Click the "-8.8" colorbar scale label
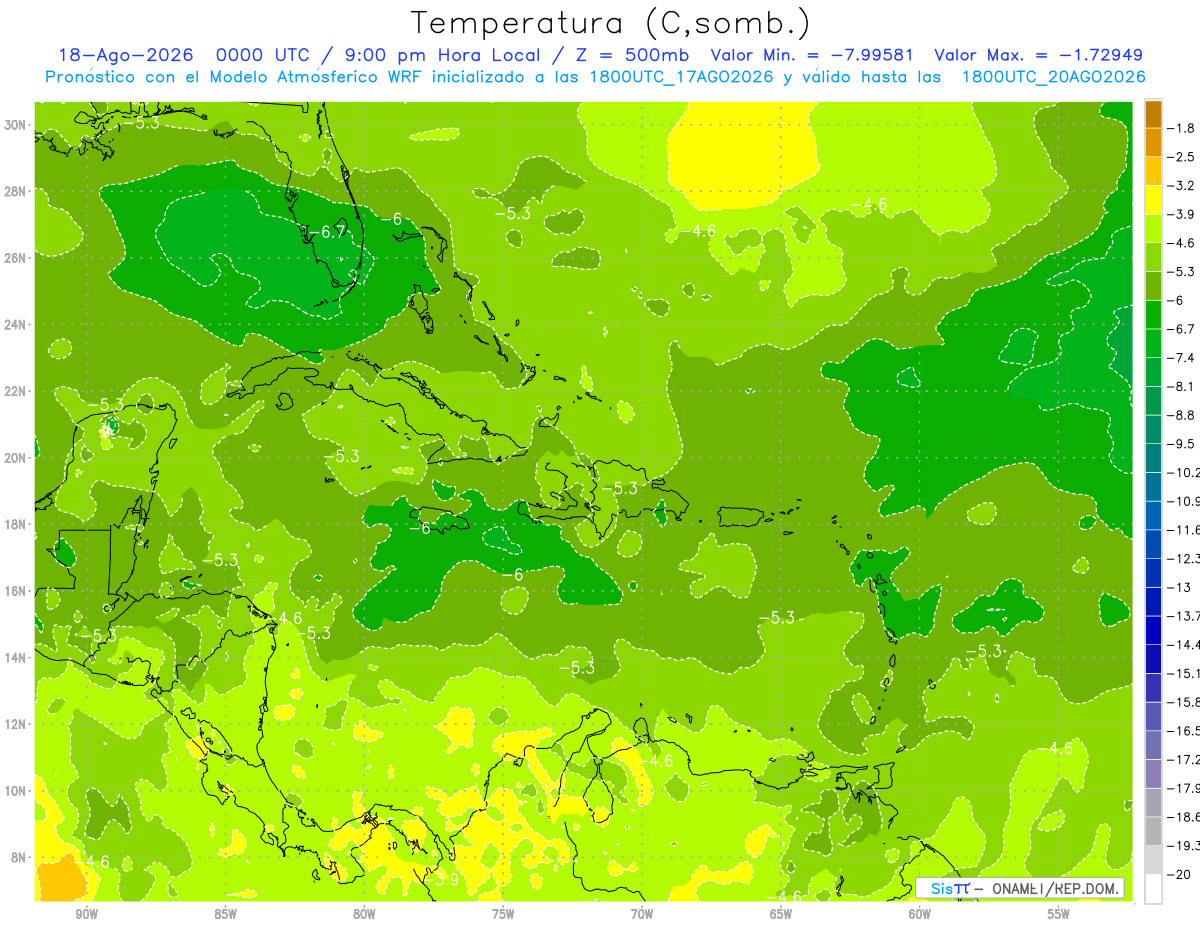This screenshot has width=1200, height=927. 1182,415
